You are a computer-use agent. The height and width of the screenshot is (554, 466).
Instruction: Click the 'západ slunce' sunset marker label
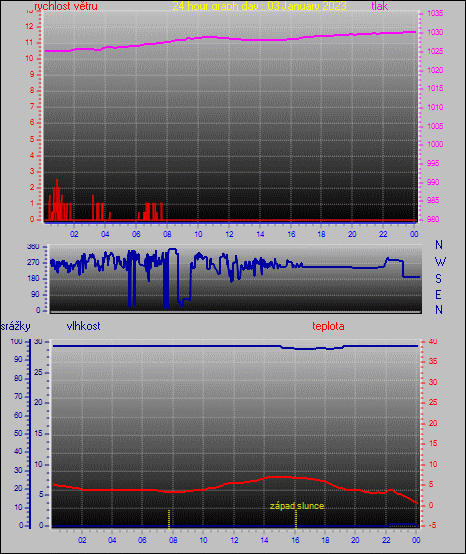pos(297,506)
